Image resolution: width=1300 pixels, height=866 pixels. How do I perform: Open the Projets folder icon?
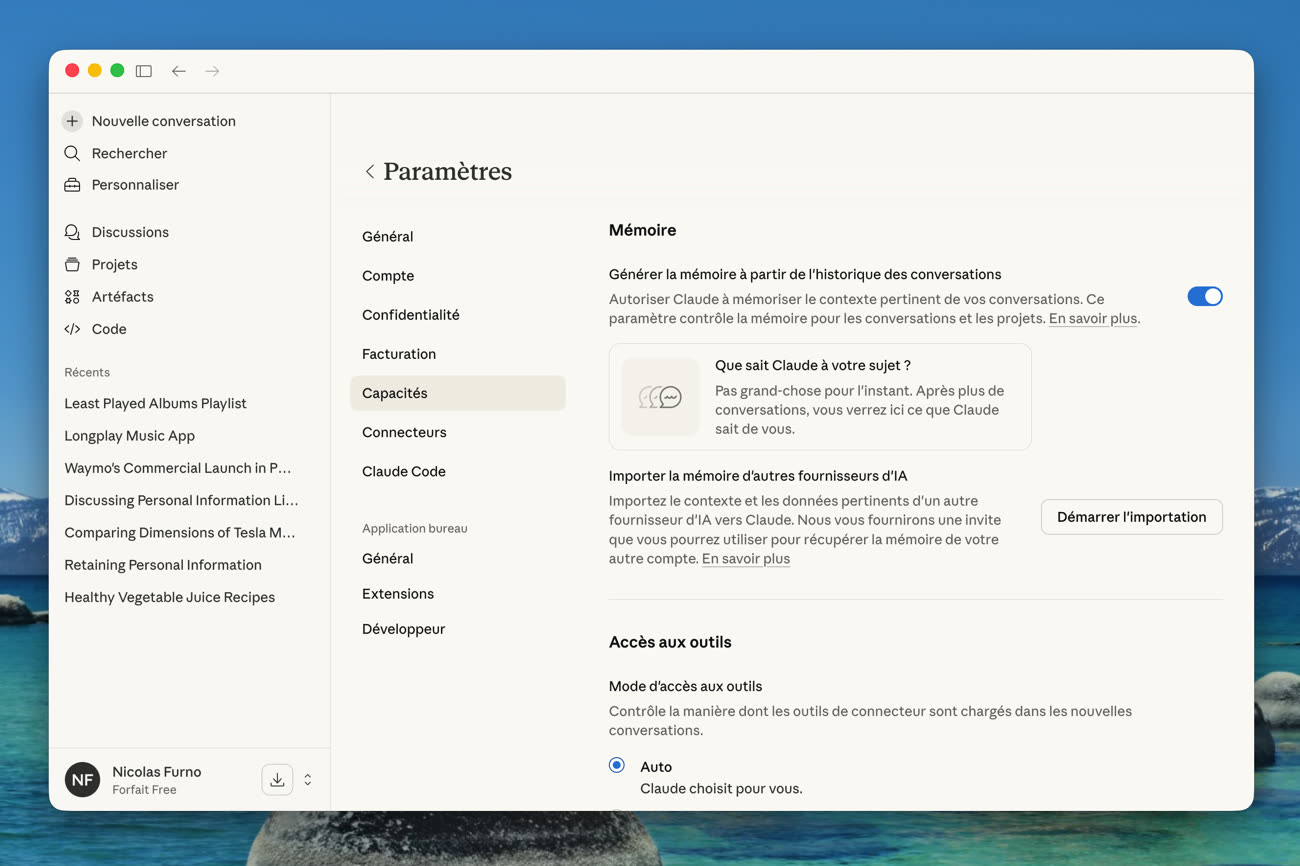72,264
